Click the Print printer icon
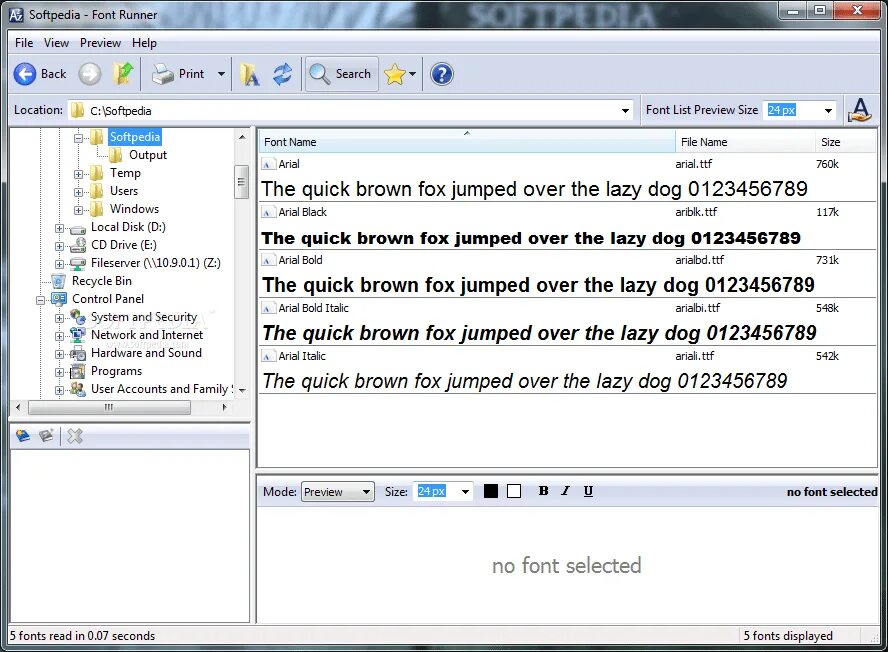Screen dimensions: 888x652 point(163,74)
